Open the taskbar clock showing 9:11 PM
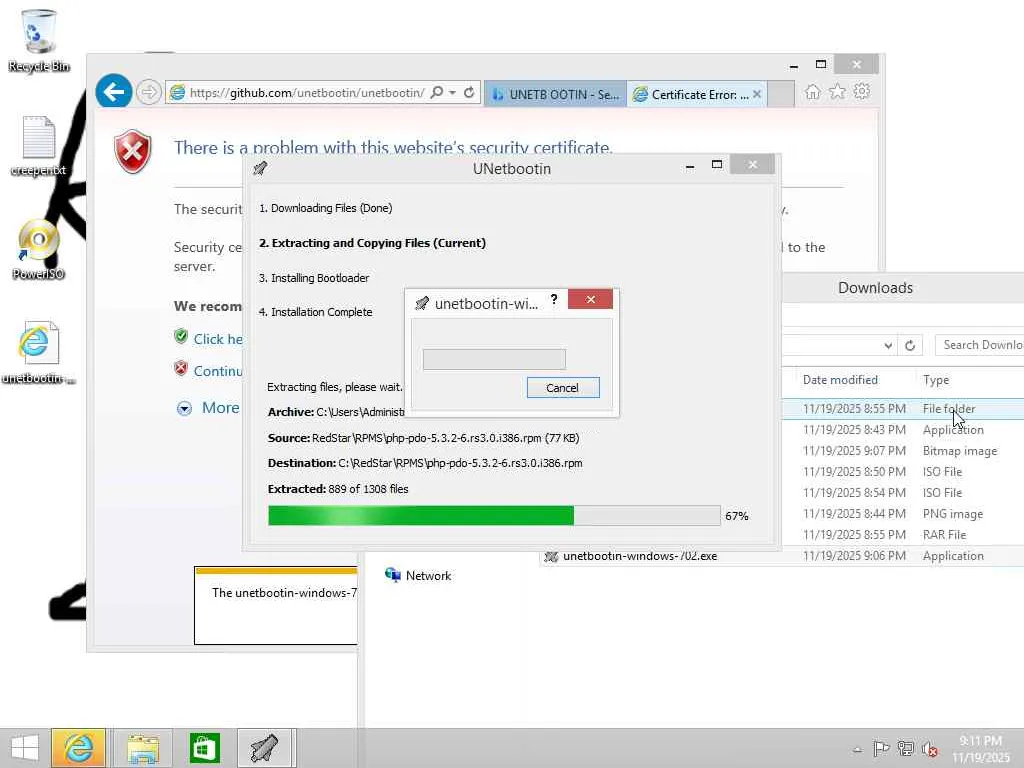1024x768 pixels. pyautogui.click(x=980, y=749)
